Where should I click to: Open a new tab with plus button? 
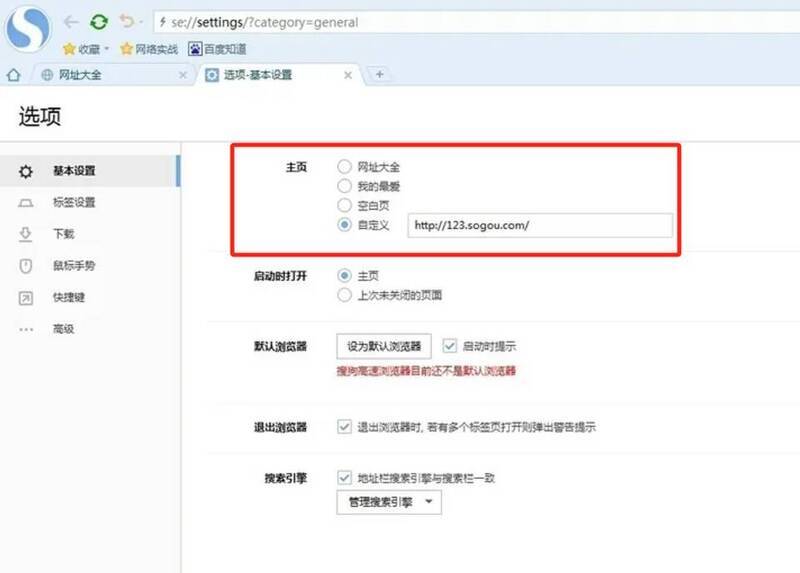[x=380, y=74]
